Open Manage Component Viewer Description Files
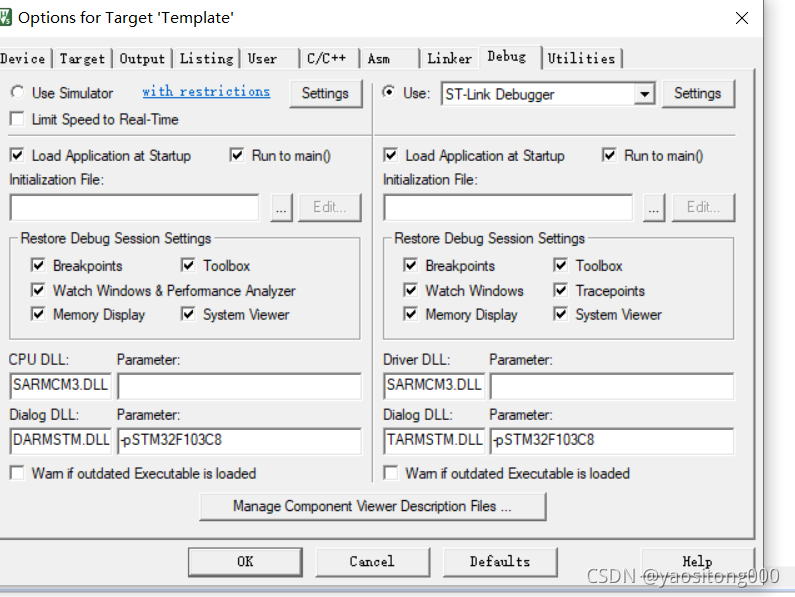This screenshot has height=597, width=795. pos(373,506)
